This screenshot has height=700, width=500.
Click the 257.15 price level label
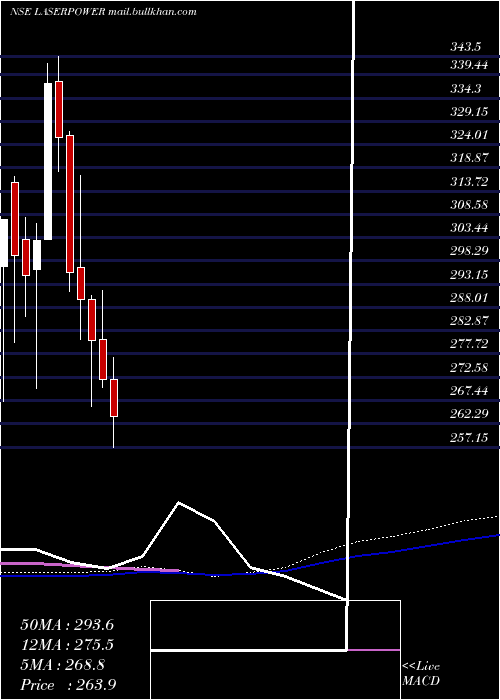tap(469, 438)
